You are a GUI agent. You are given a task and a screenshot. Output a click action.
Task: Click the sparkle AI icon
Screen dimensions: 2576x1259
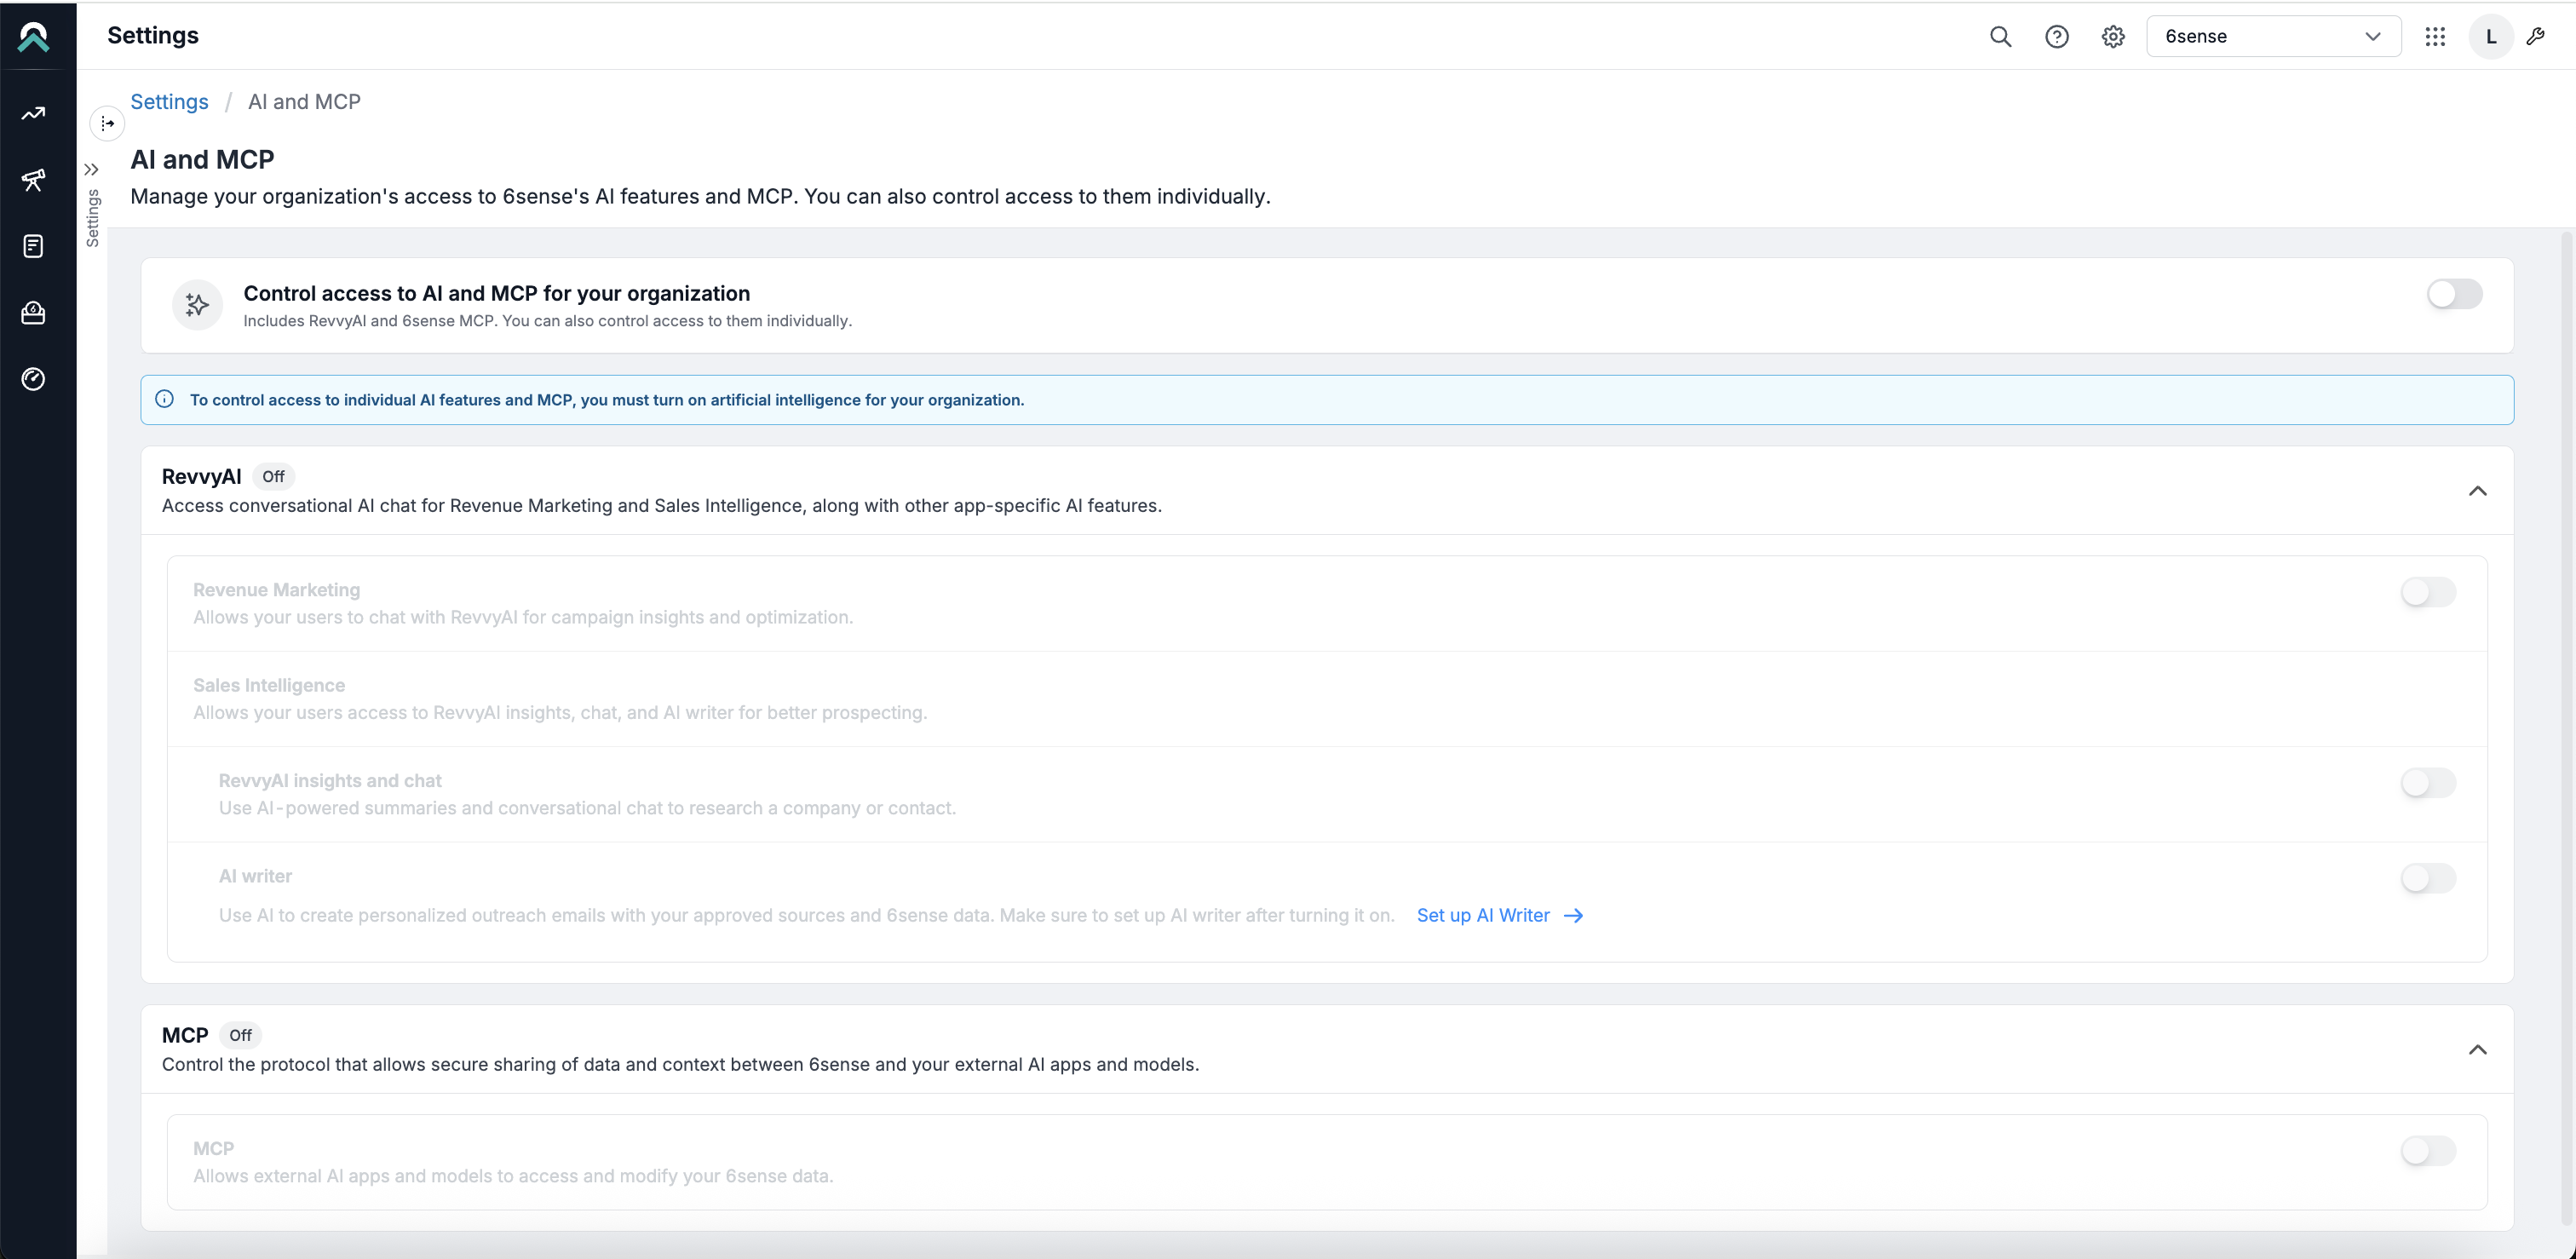[197, 304]
